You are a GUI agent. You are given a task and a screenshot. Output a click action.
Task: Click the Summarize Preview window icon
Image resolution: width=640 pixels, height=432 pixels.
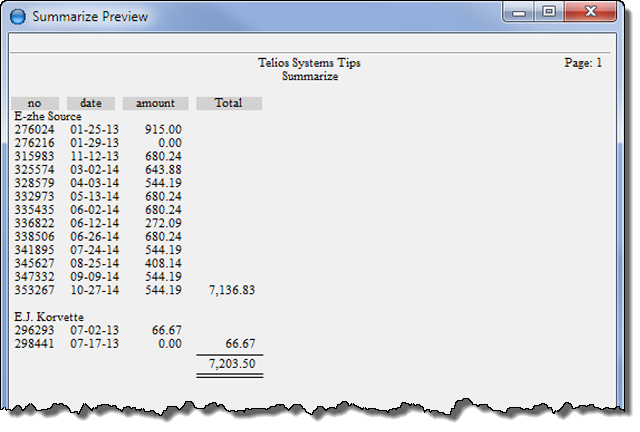[19, 17]
